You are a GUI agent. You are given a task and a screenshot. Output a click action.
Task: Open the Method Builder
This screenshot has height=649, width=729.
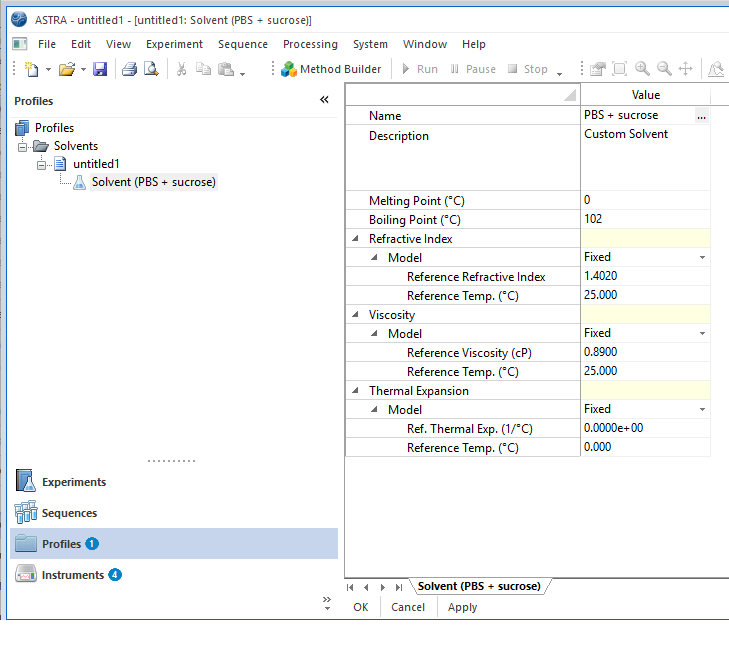pyautogui.click(x=331, y=69)
